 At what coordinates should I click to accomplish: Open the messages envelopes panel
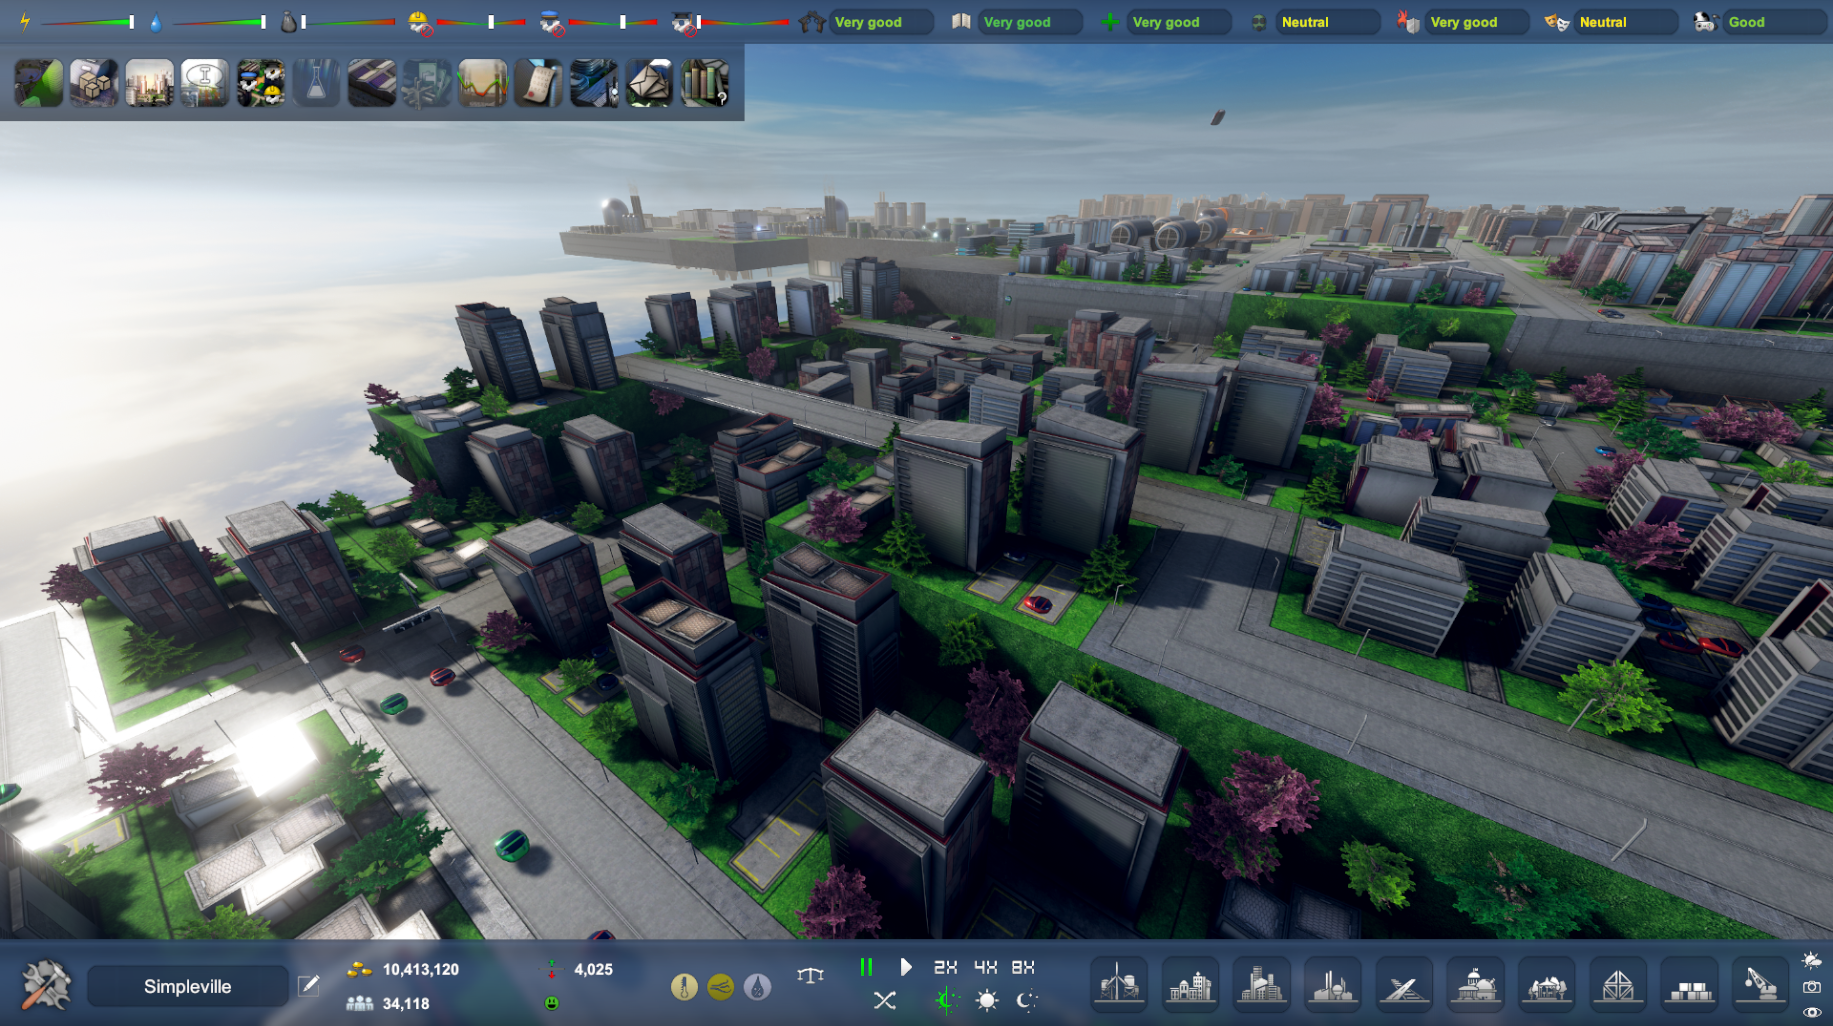(x=649, y=83)
